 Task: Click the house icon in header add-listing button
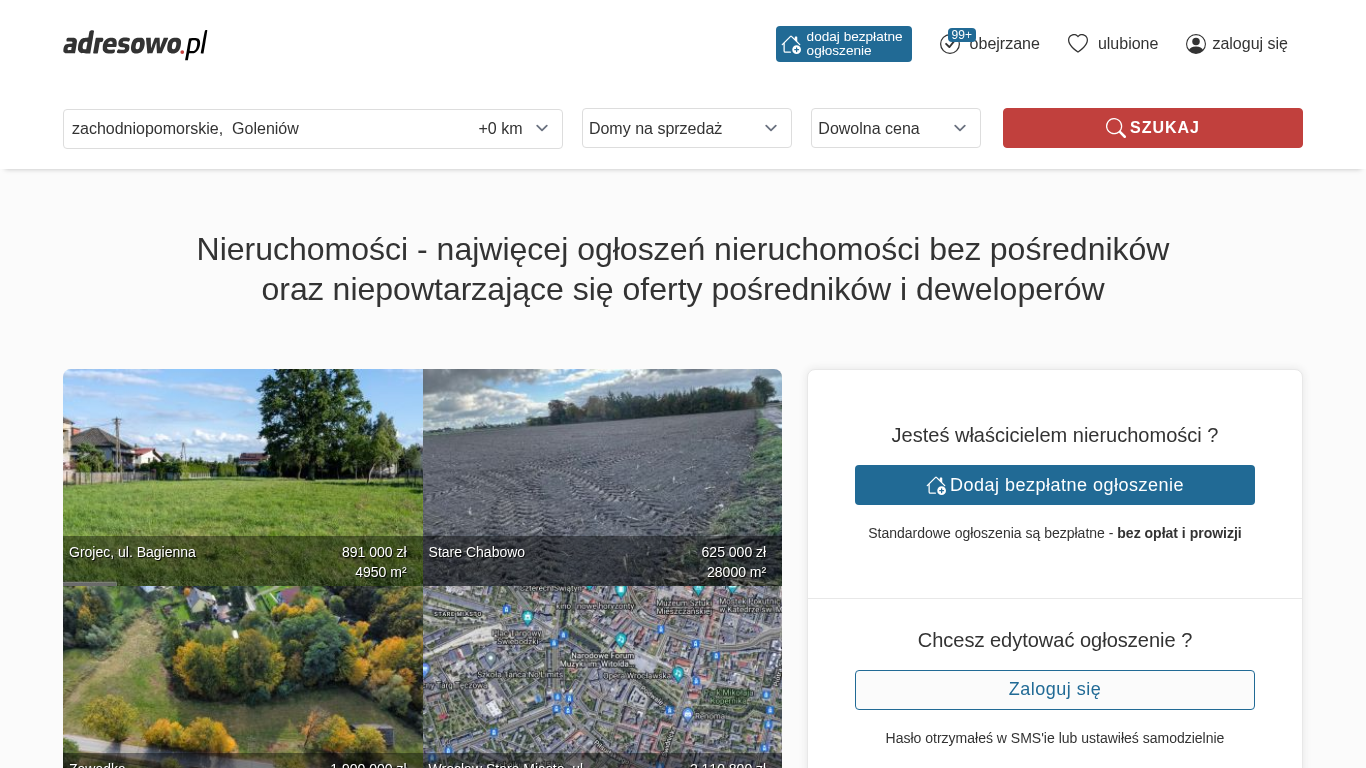[x=791, y=44]
